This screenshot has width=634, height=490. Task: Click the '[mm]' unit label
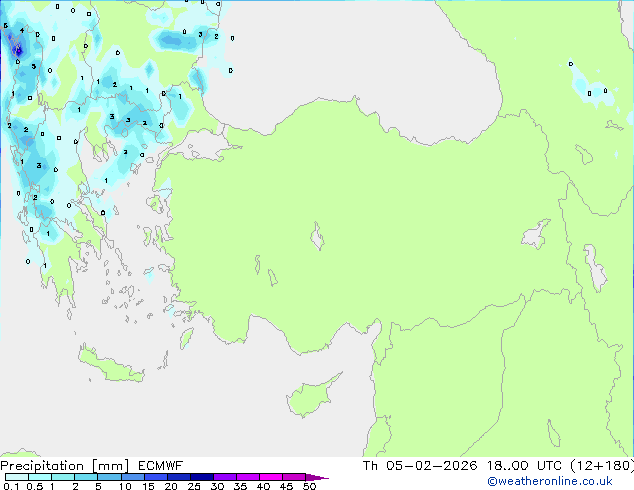point(110,466)
